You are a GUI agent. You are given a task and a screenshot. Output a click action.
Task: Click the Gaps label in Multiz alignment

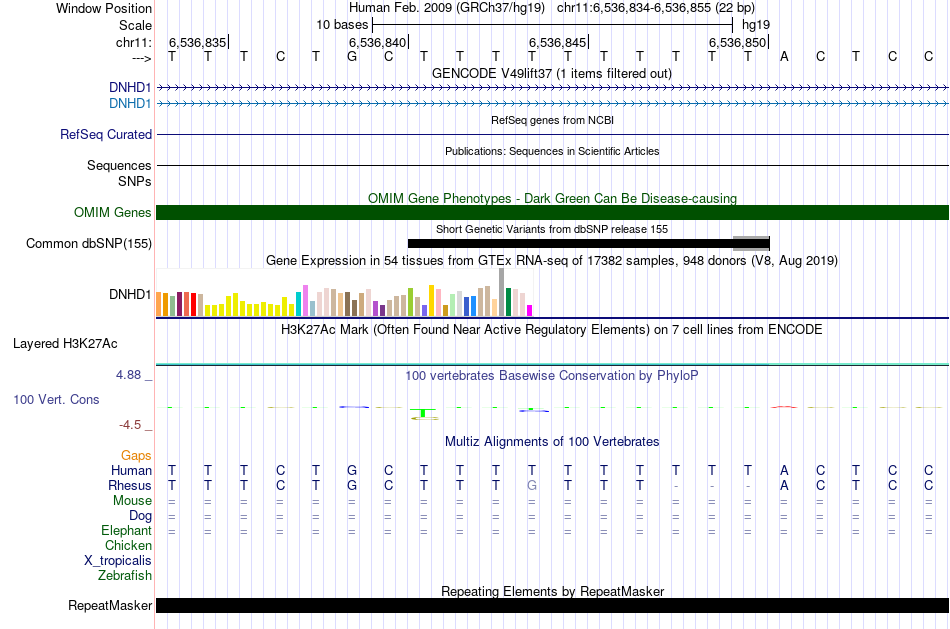tap(136, 456)
